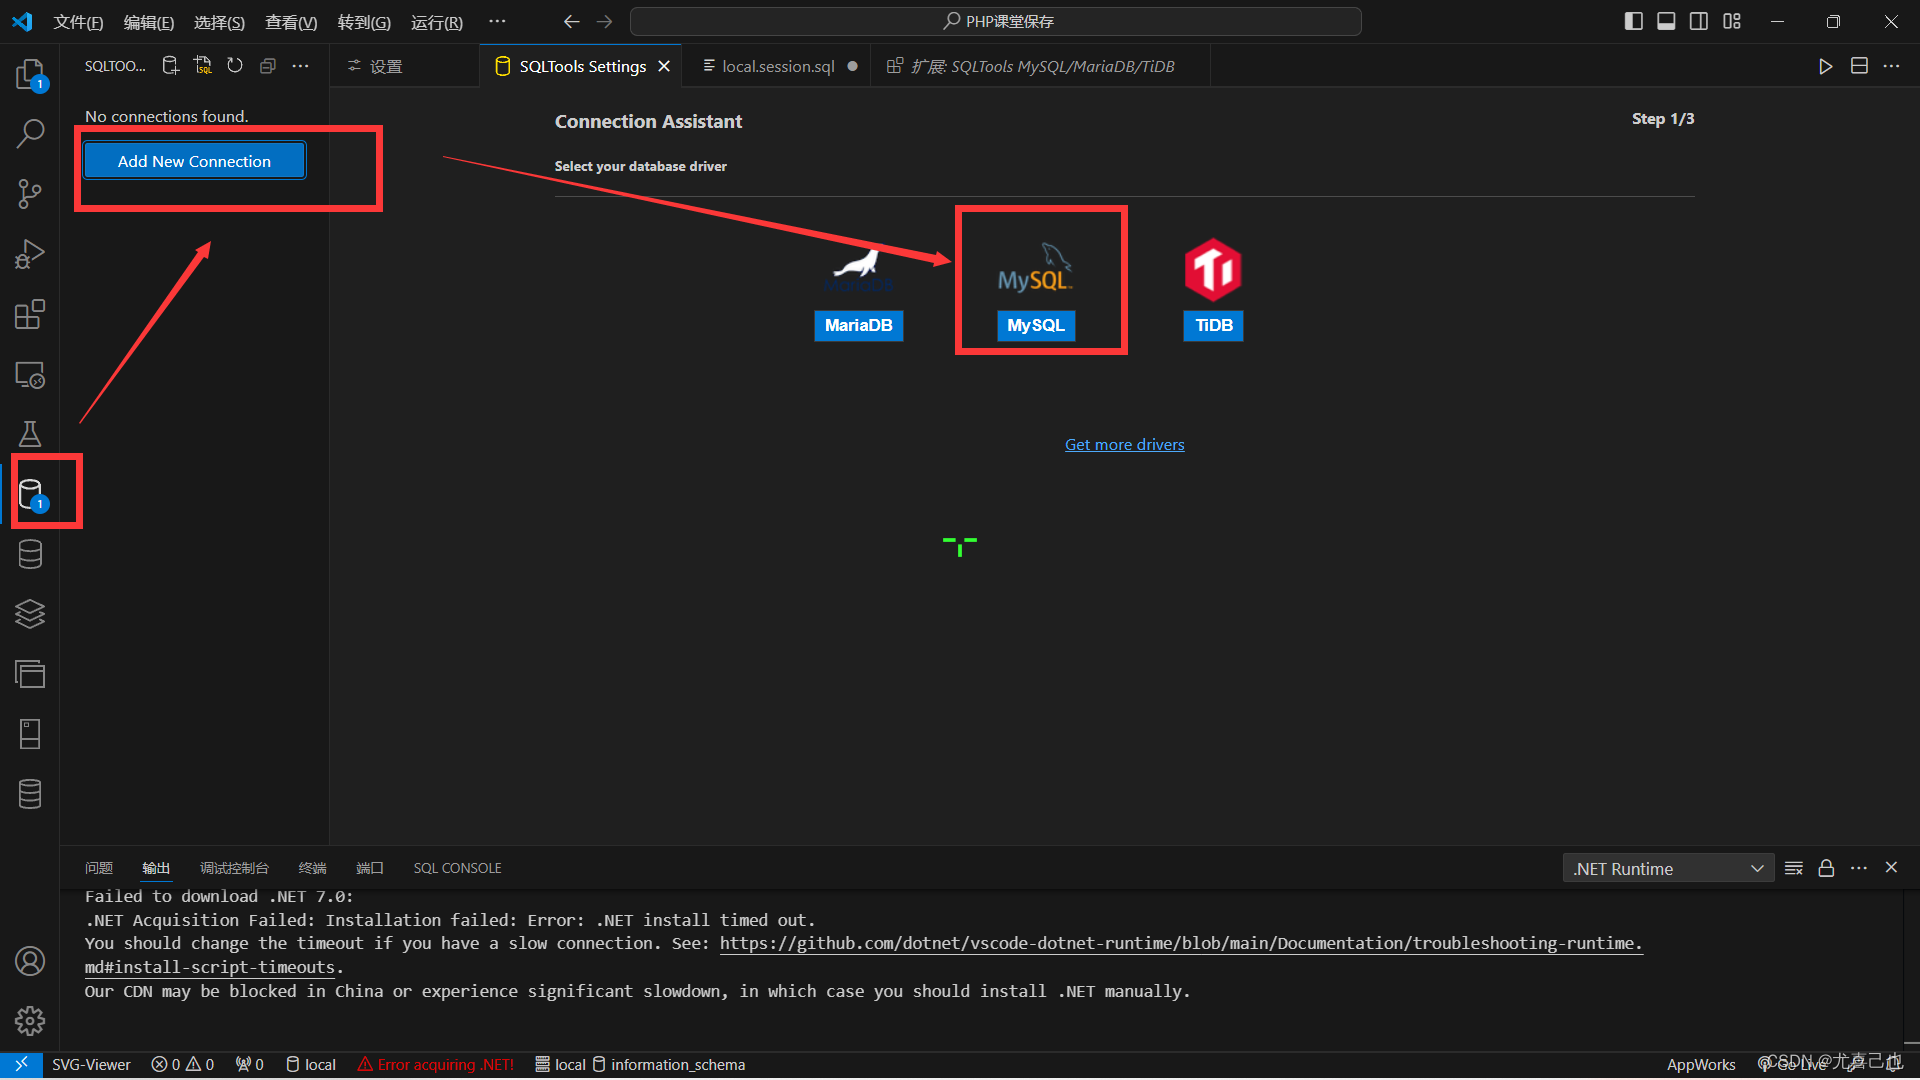Toggle primary side bar visibility
This screenshot has height=1080, width=1920.
[1633, 21]
